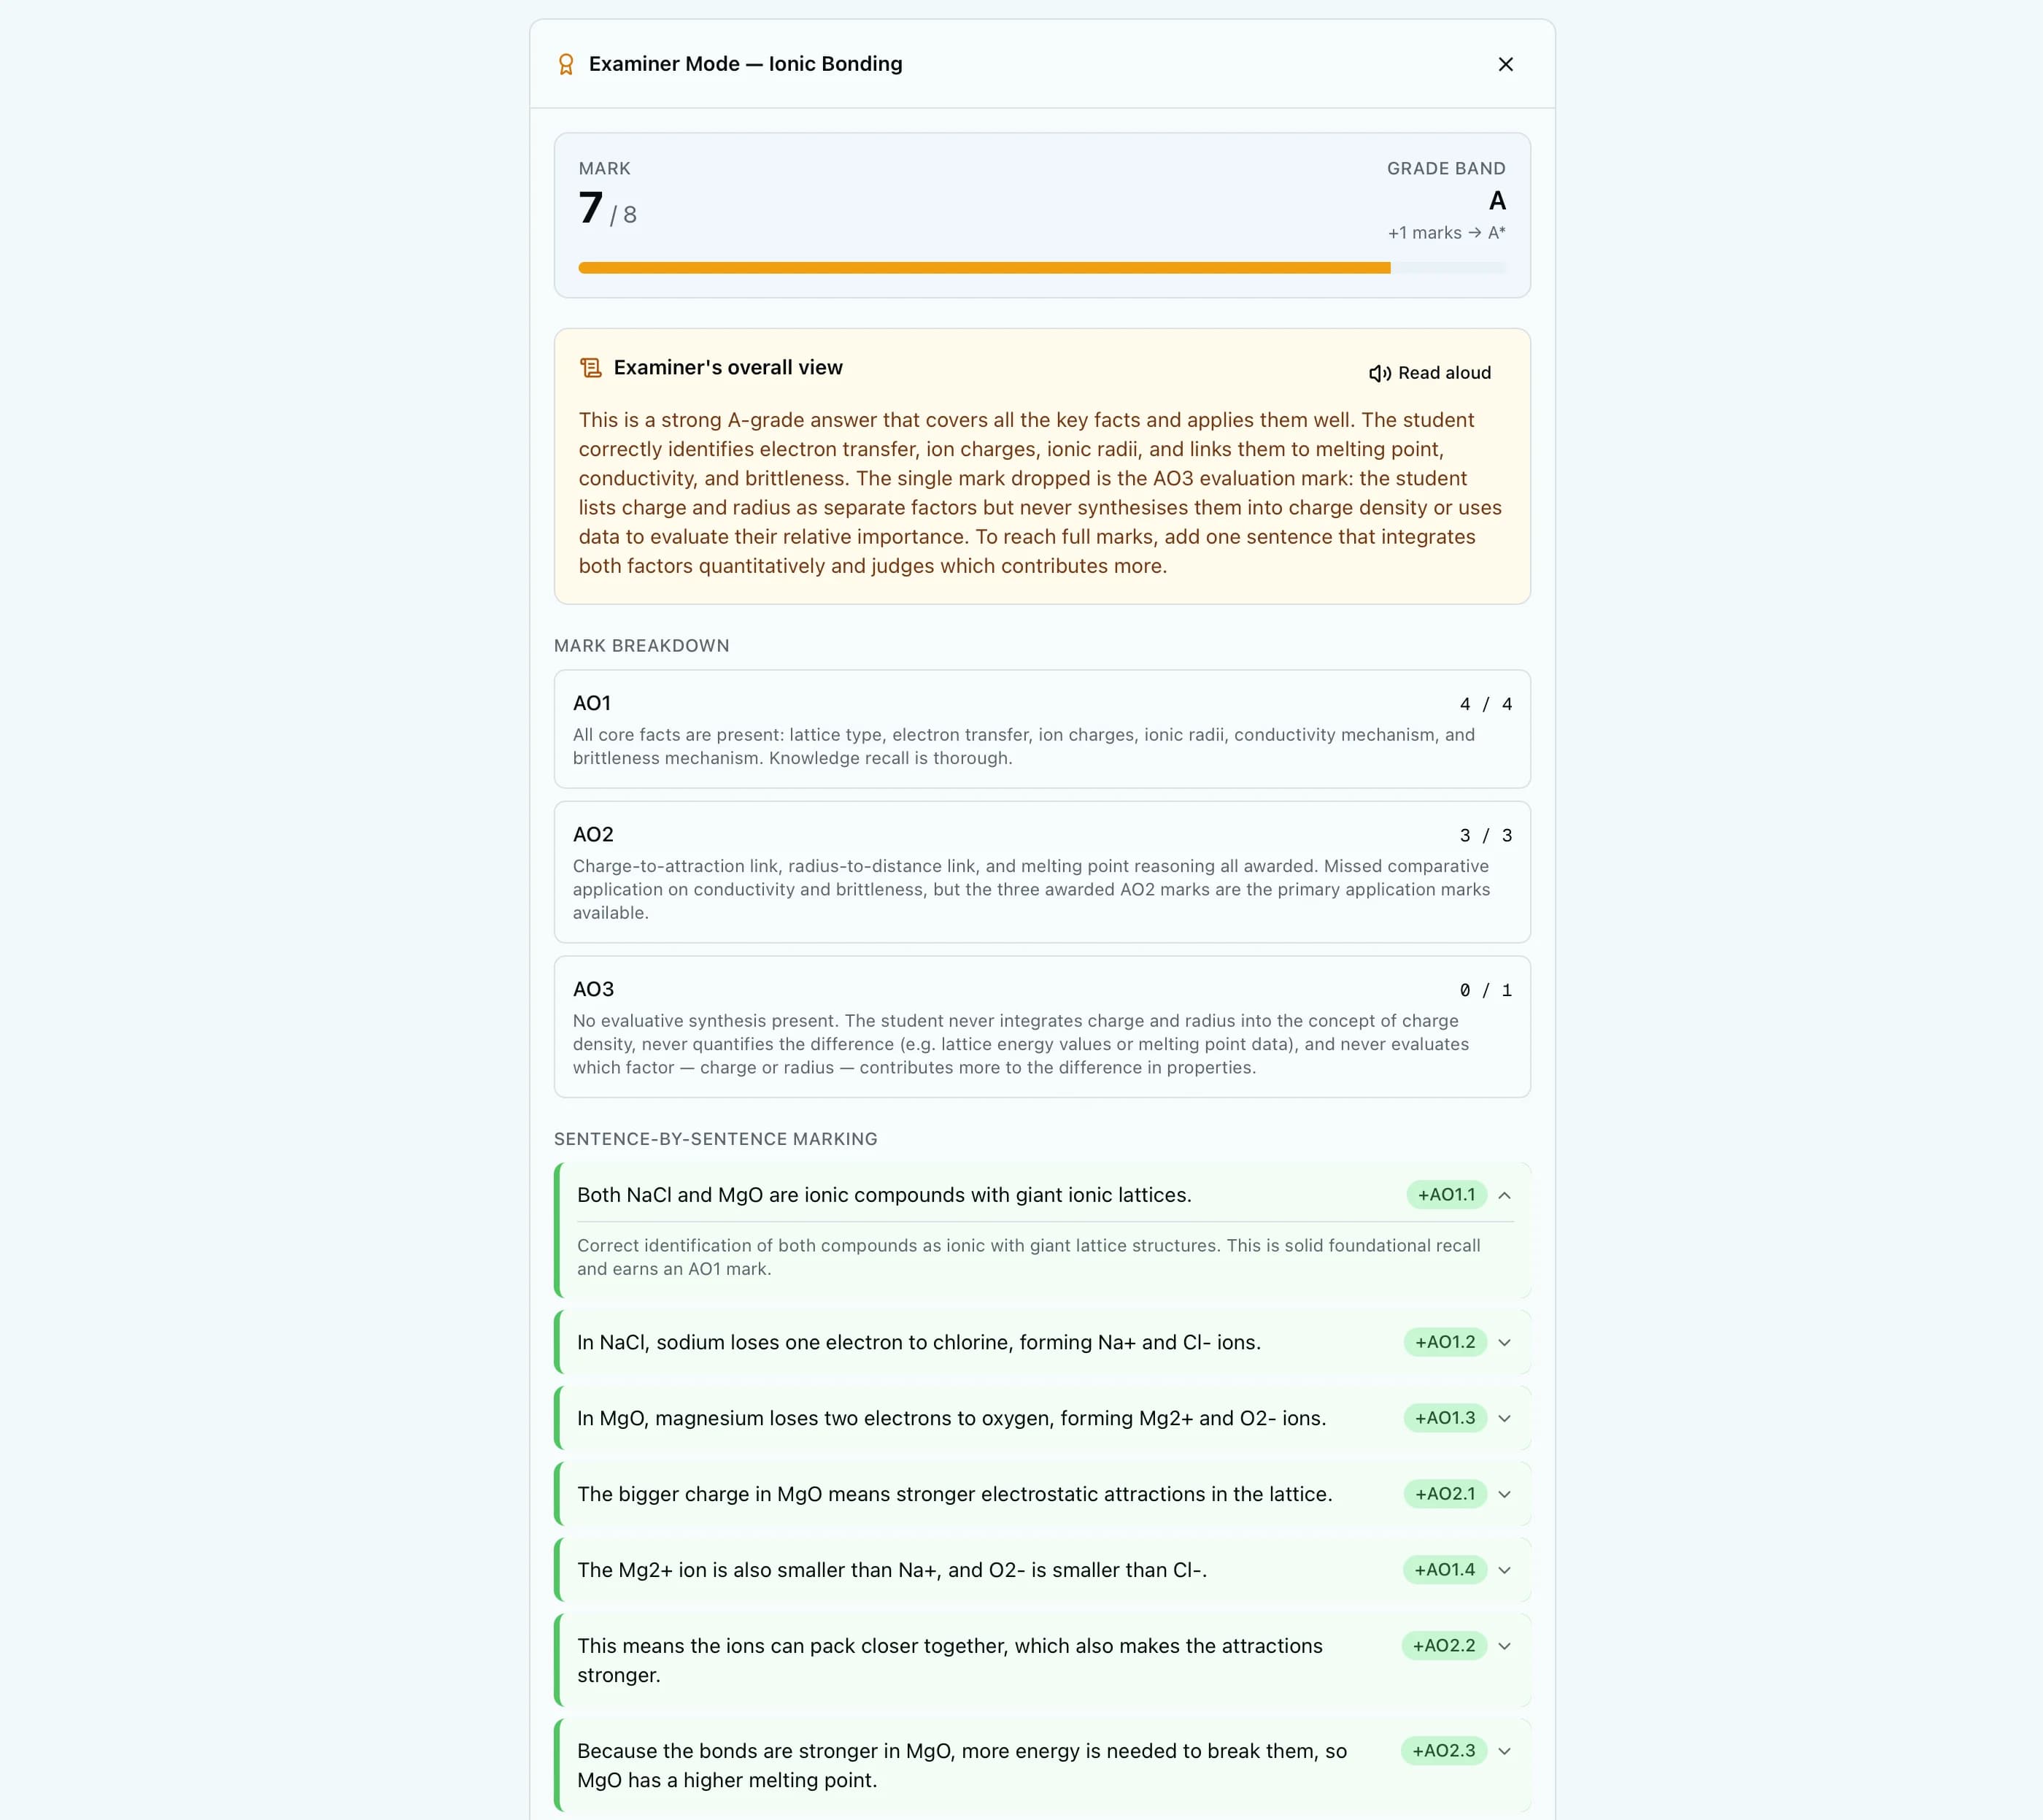Click the SENTENCE-BY-SENTENCE MARKING heading
The width and height of the screenshot is (2043, 1820).
point(716,1139)
